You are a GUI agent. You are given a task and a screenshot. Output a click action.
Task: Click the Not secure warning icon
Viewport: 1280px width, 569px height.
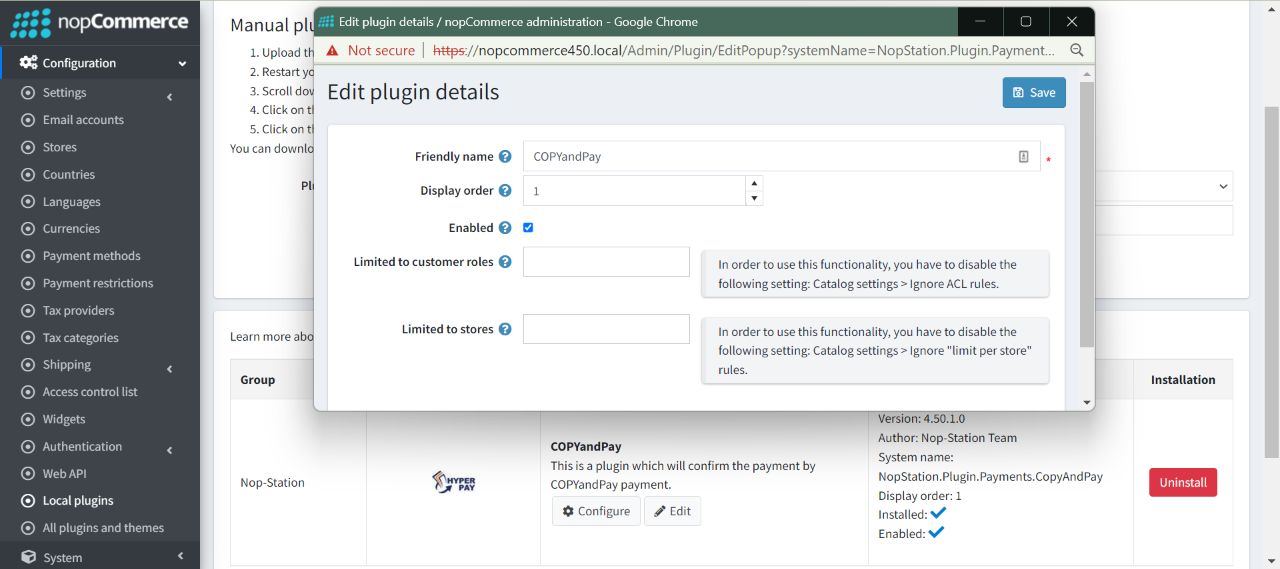pos(332,50)
